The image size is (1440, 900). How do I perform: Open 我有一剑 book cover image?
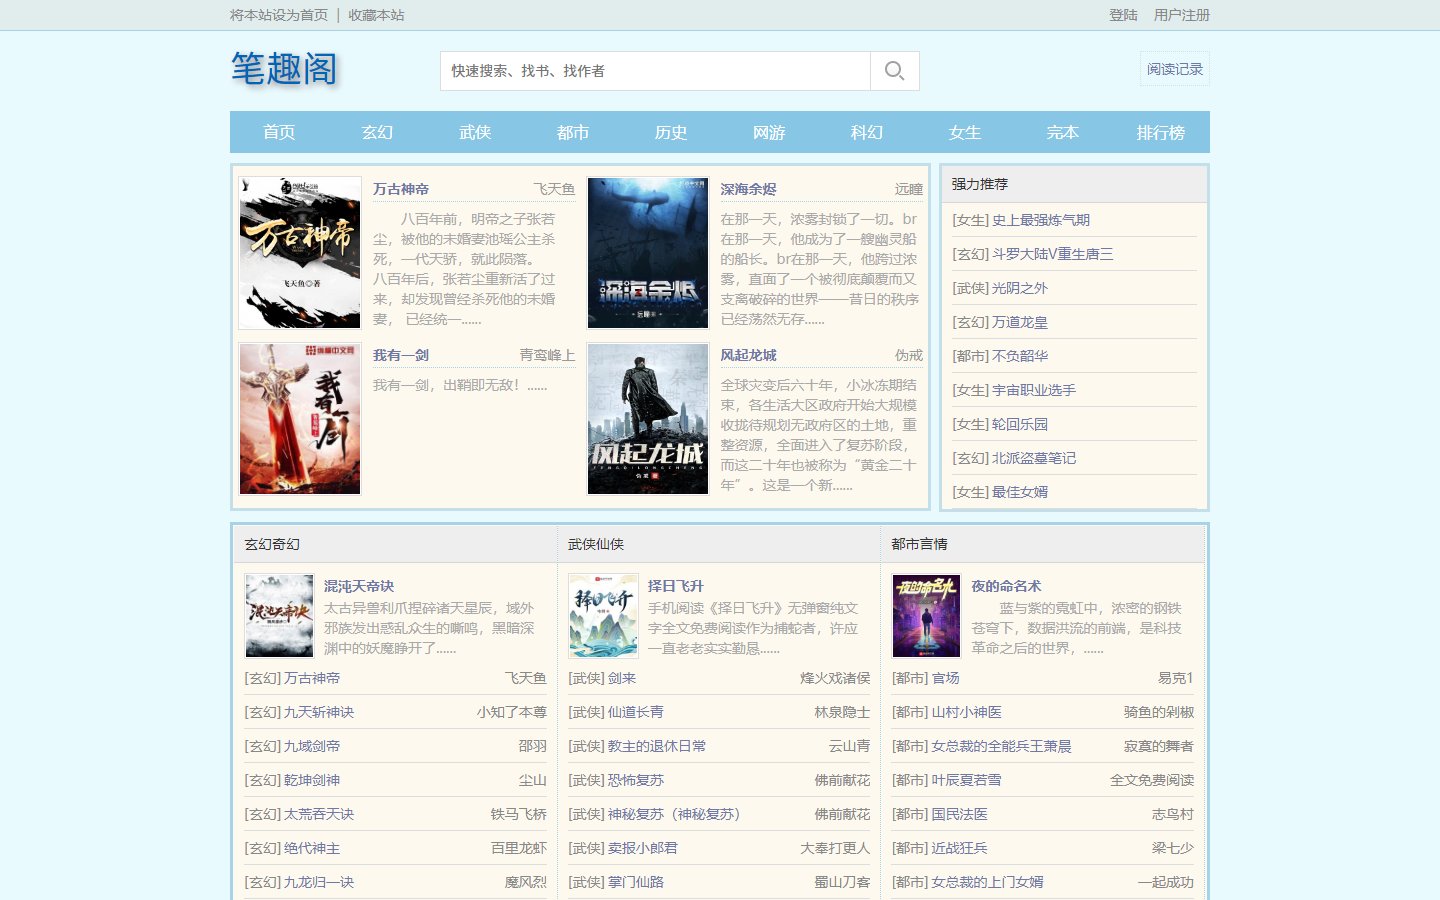click(300, 419)
